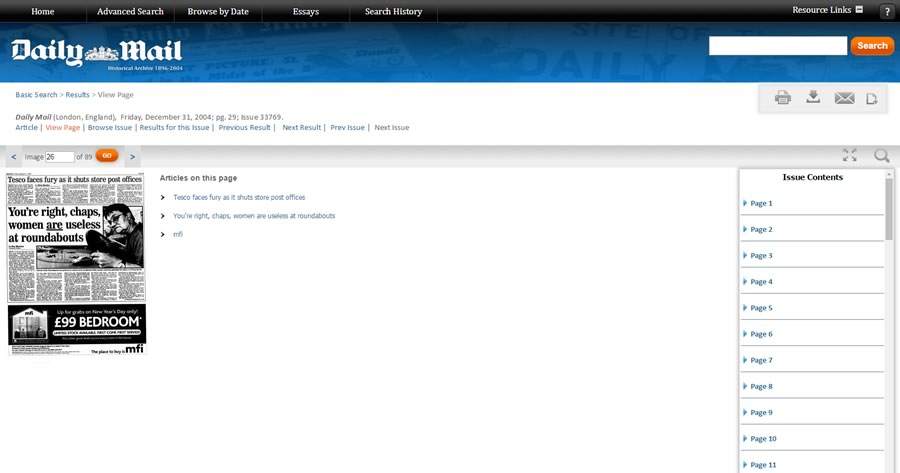This screenshot has height=473, width=900.
Task: Open the newspaper page thumbnail
Action: 76,264
